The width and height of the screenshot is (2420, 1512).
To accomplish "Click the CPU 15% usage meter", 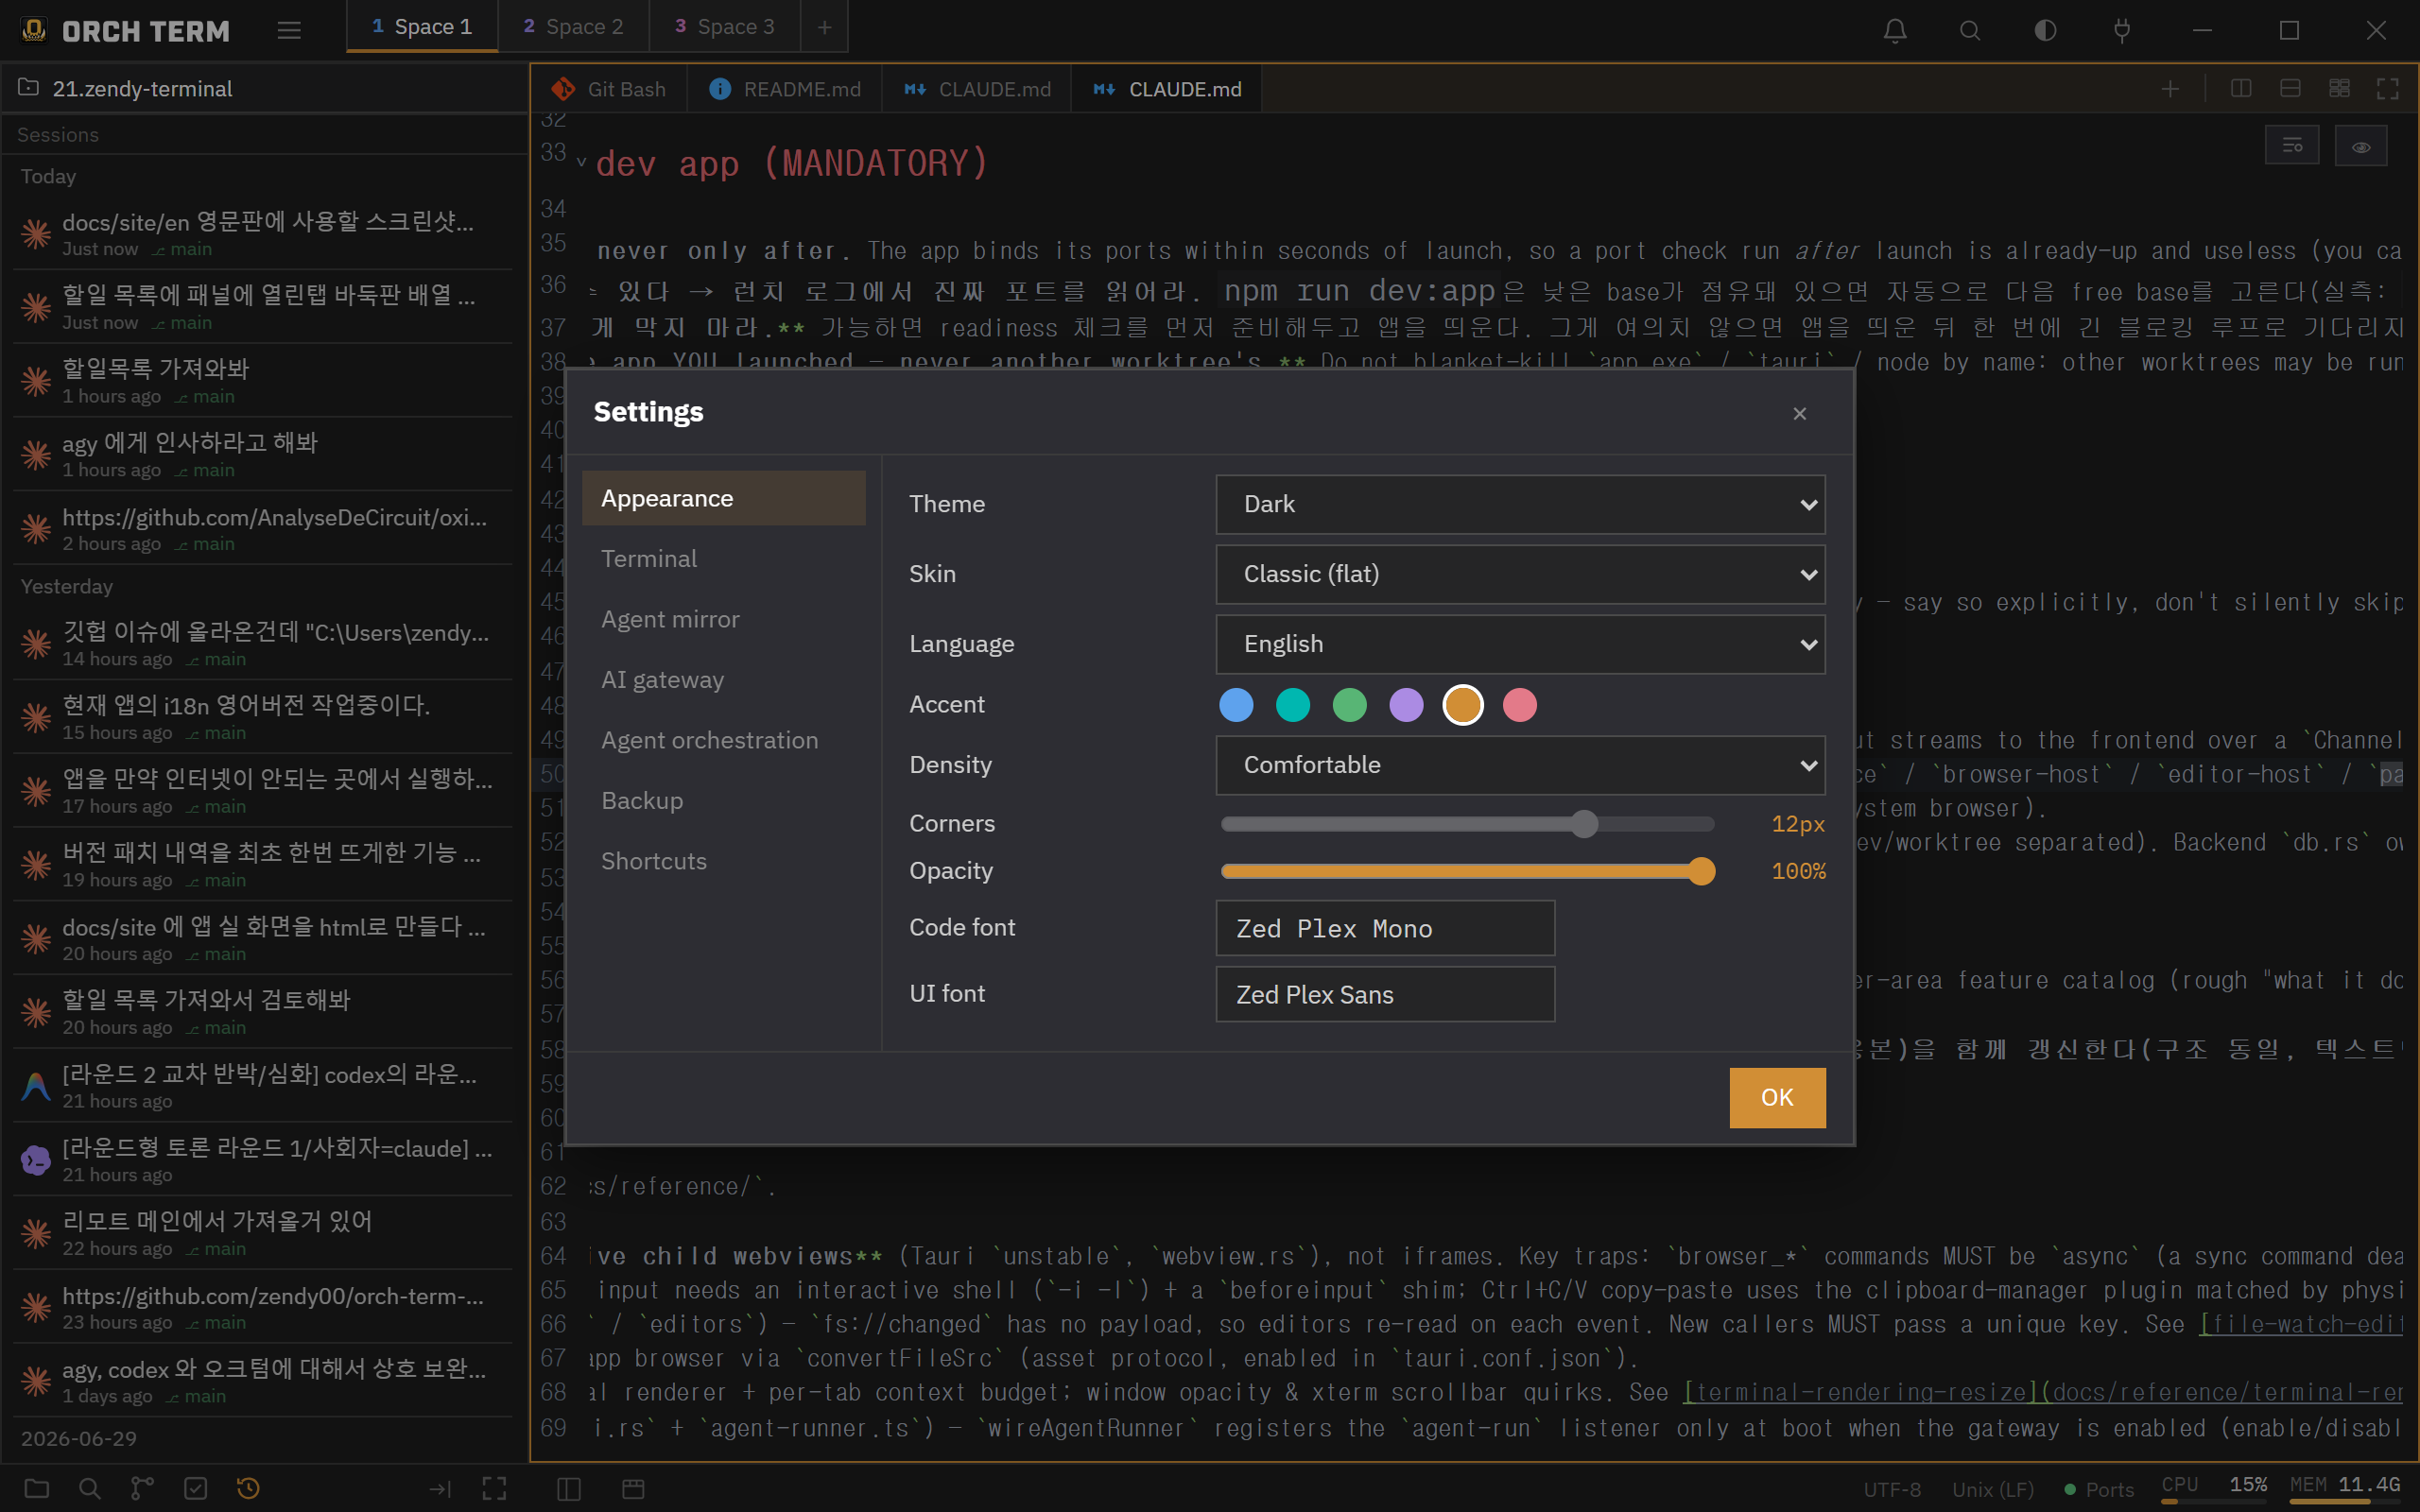I will [2215, 1488].
